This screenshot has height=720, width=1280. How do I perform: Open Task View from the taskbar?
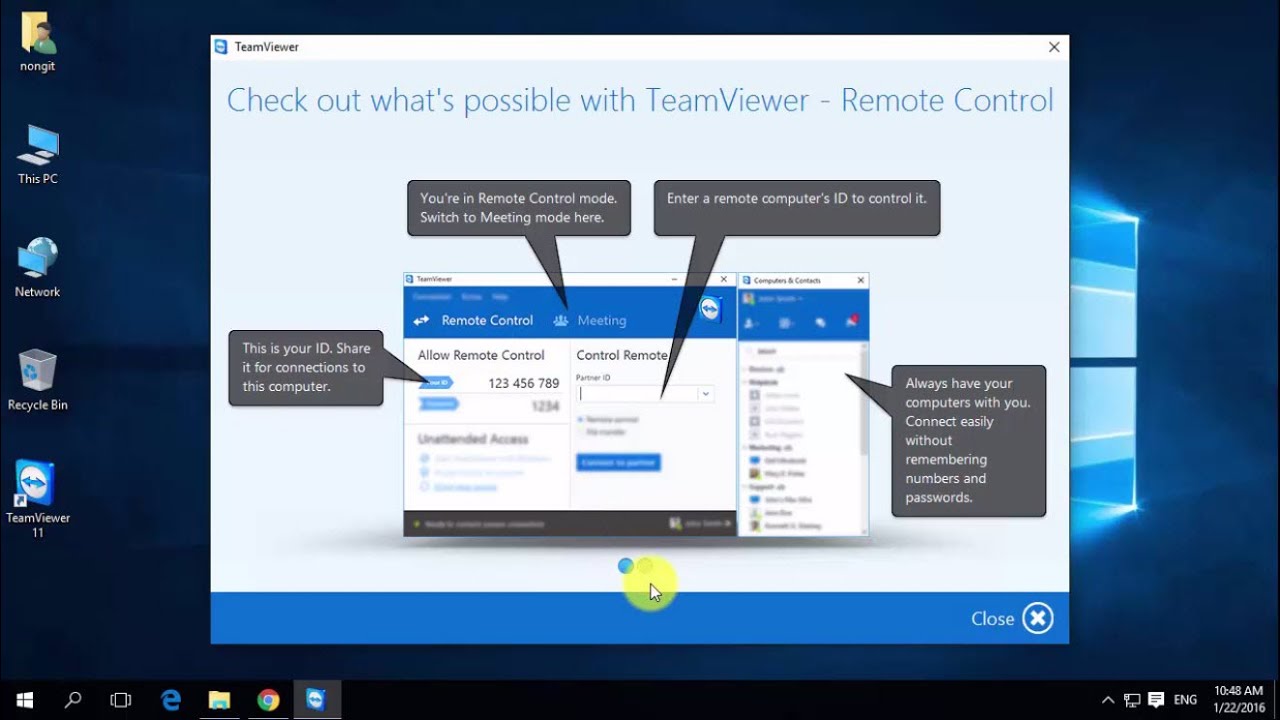[120, 700]
